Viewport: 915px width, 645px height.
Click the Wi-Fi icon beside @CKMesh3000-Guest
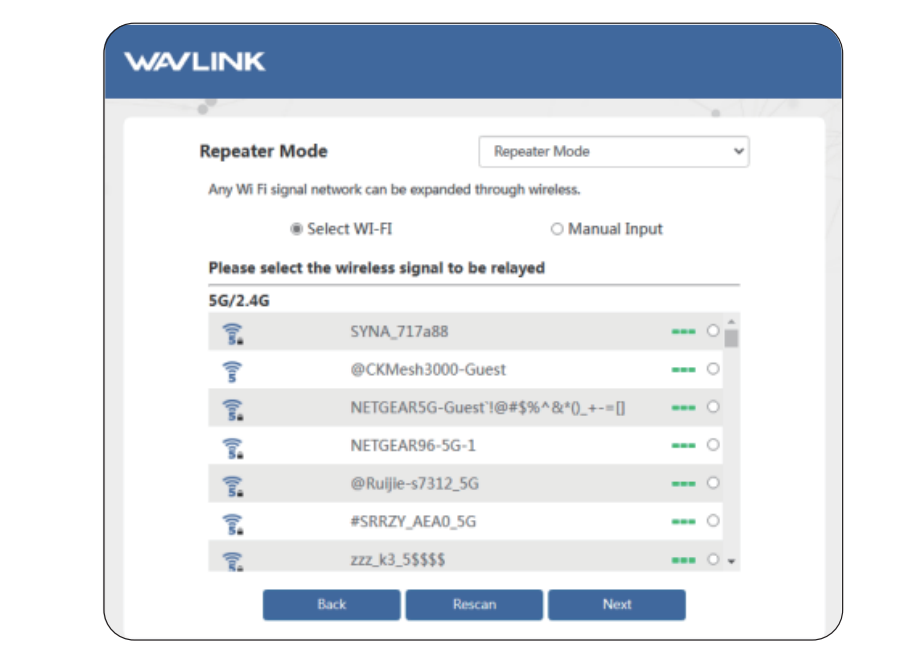click(x=233, y=371)
